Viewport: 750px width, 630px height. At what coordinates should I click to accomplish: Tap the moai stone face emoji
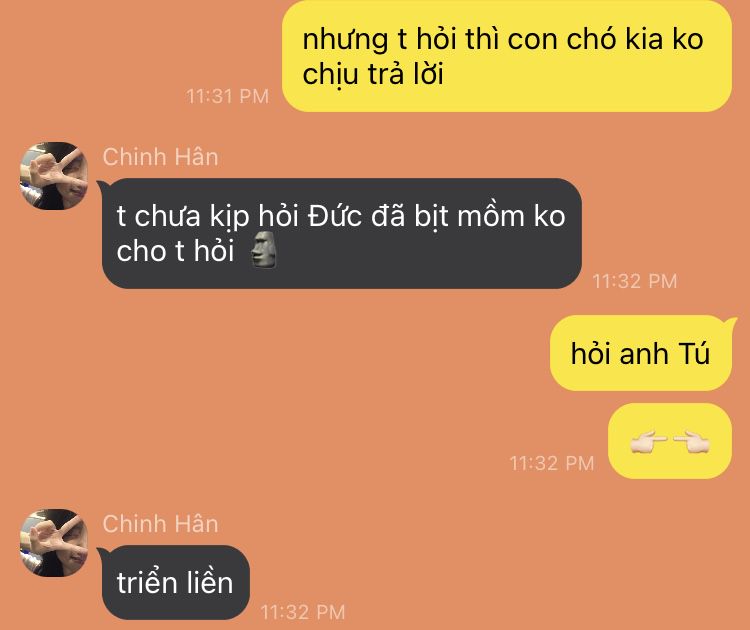tap(264, 249)
